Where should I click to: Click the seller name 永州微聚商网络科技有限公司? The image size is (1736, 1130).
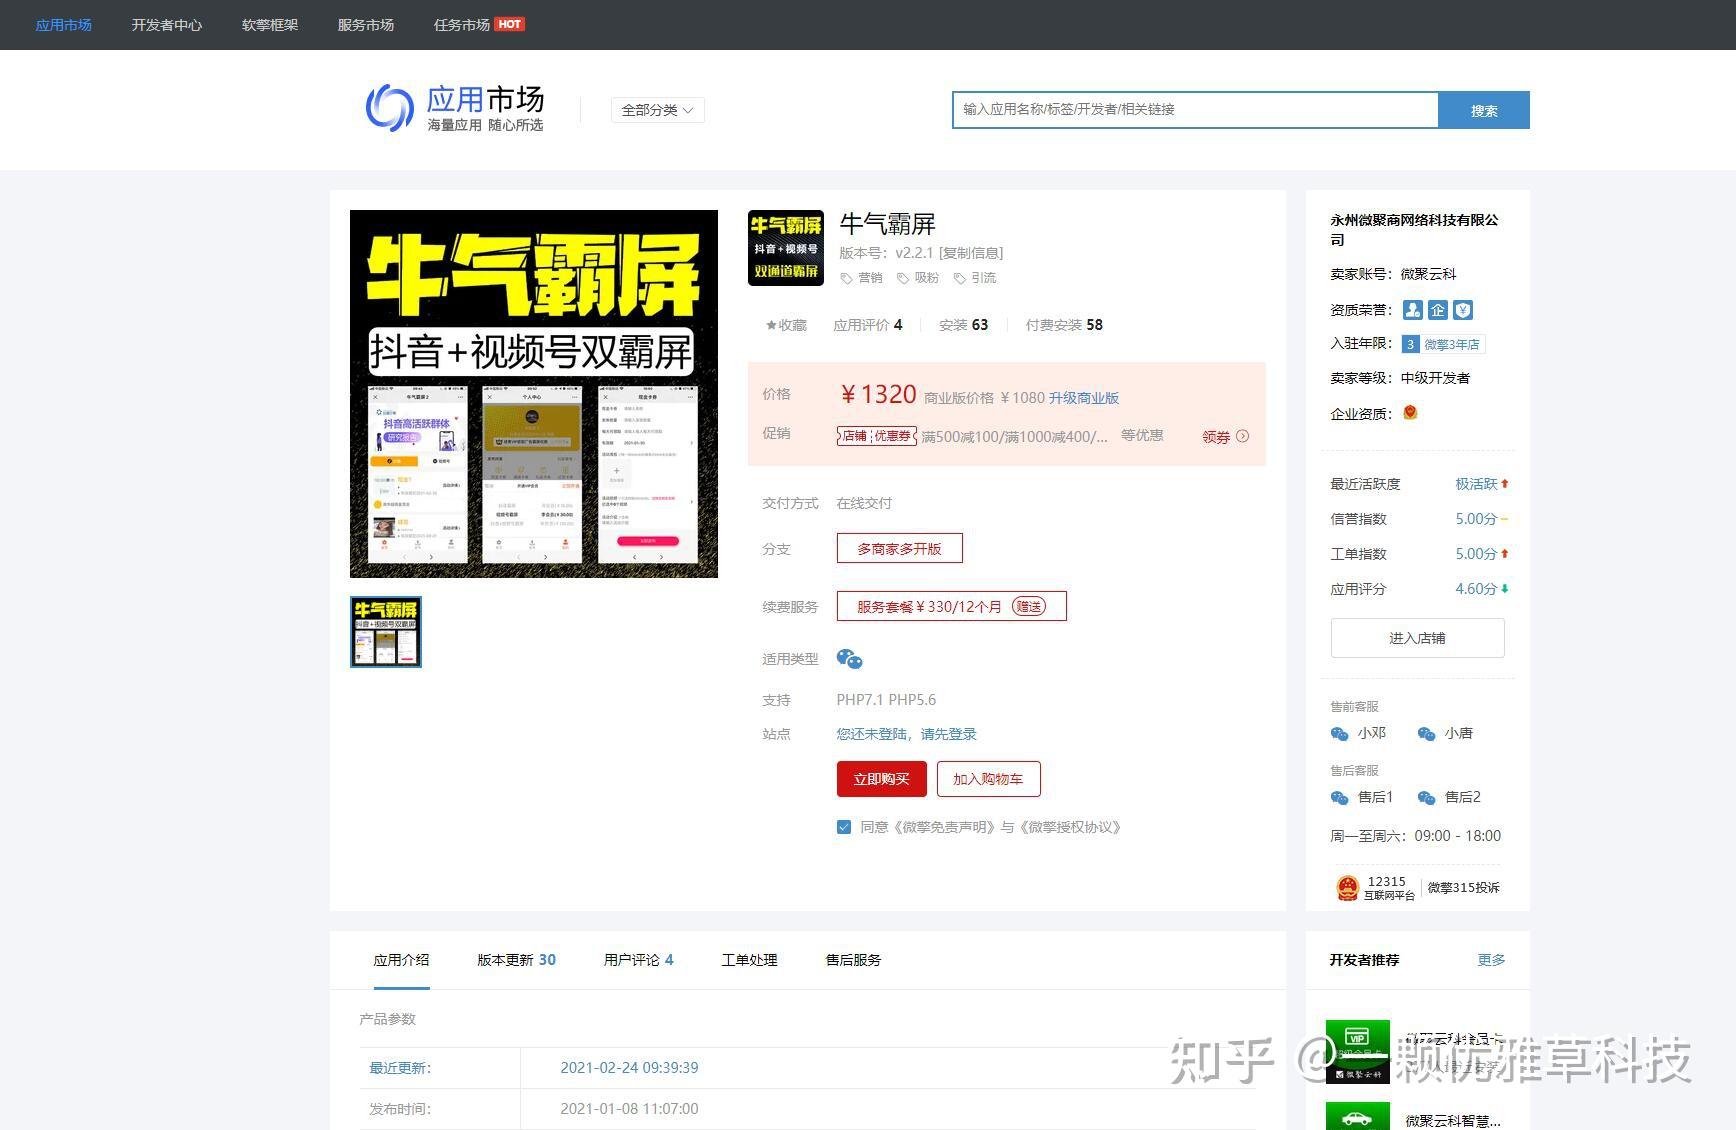(x=1414, y=229)
